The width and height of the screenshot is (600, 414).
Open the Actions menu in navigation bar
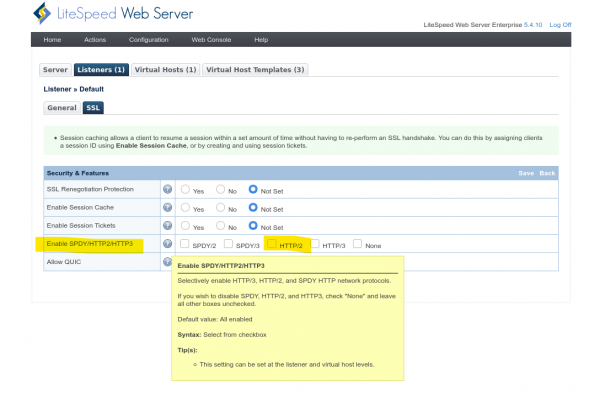pos(95,39)
